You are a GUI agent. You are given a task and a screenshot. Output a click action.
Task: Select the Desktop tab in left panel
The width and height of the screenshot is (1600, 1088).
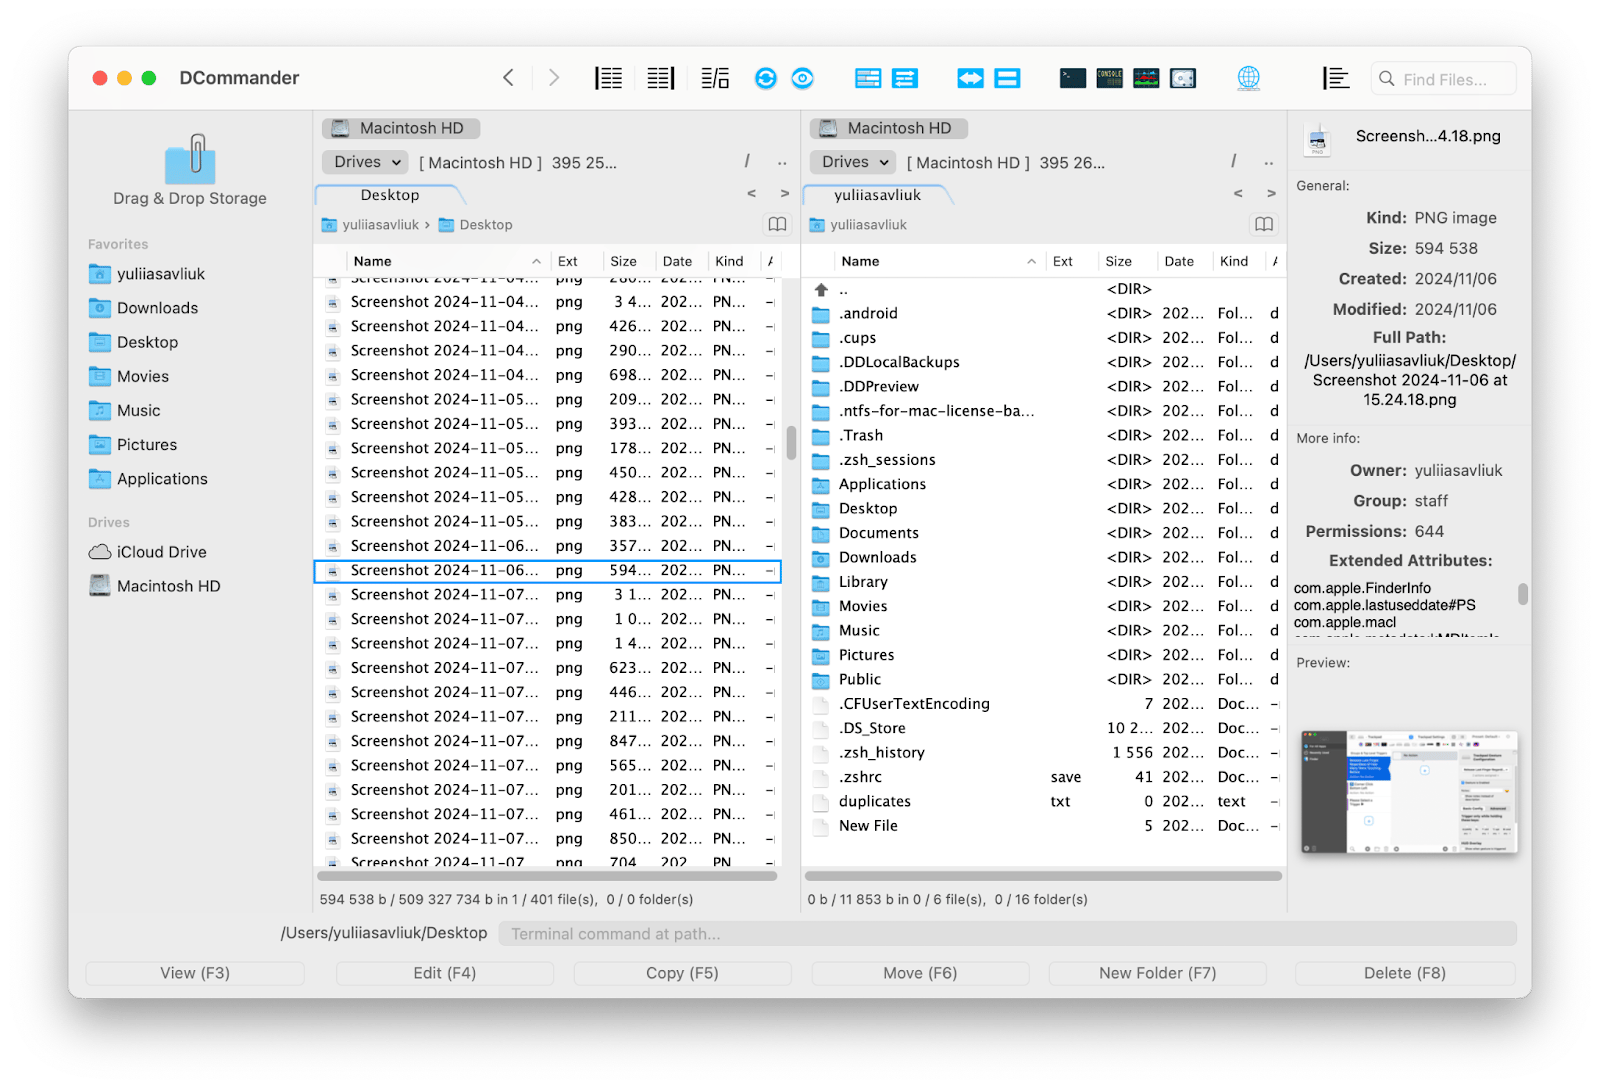[x=390, y=195]
